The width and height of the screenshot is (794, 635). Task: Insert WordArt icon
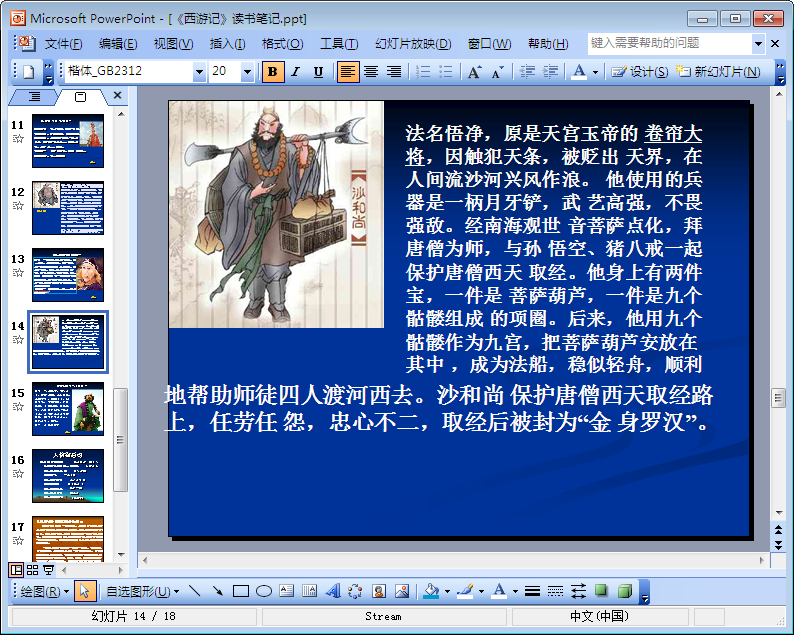tap(333, 591)
